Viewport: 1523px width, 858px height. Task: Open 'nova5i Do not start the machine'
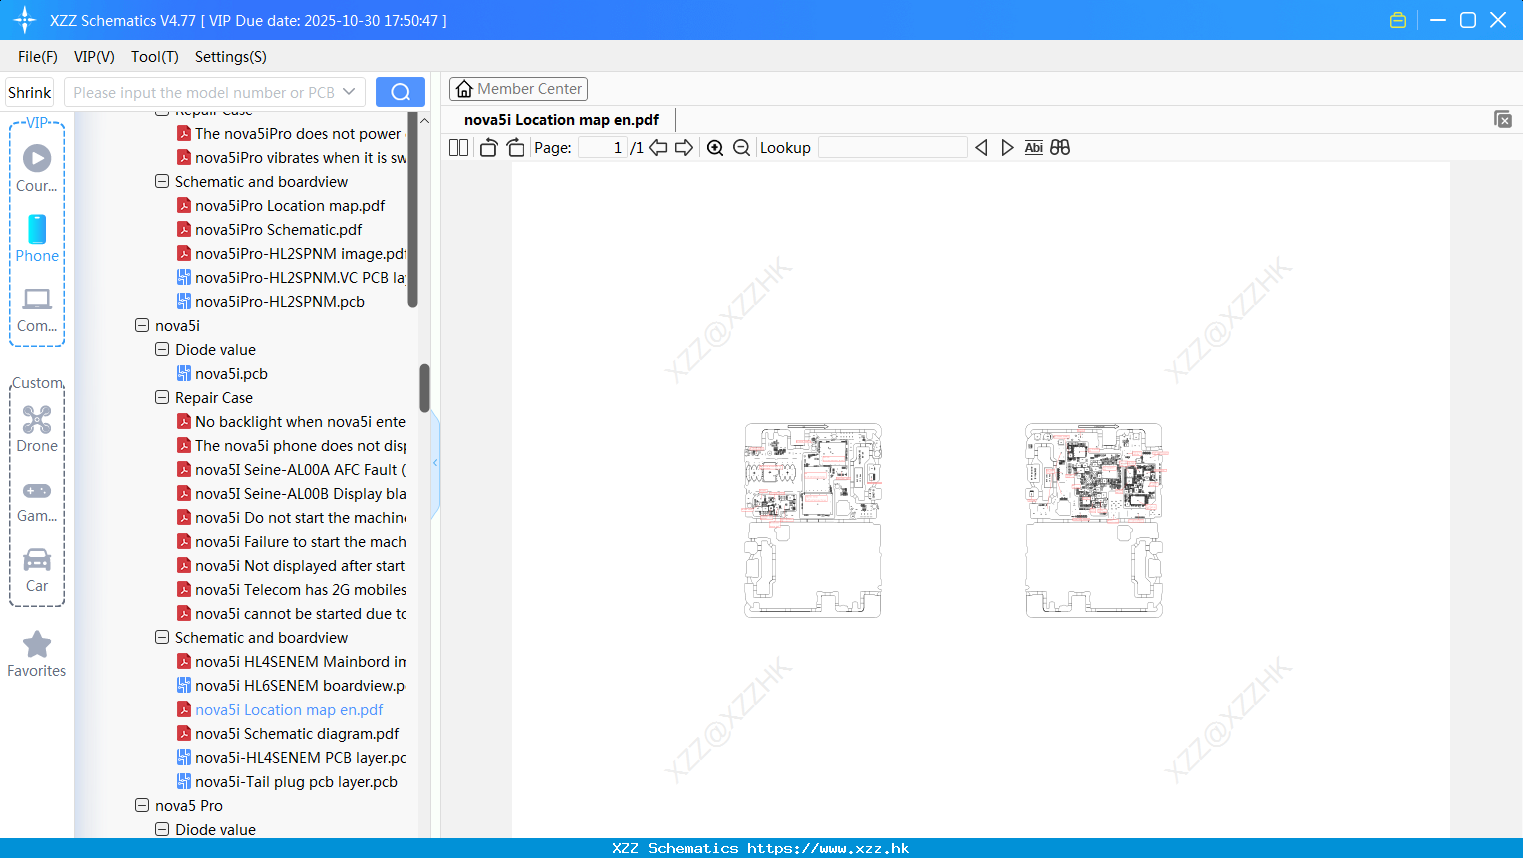[291, 518]
